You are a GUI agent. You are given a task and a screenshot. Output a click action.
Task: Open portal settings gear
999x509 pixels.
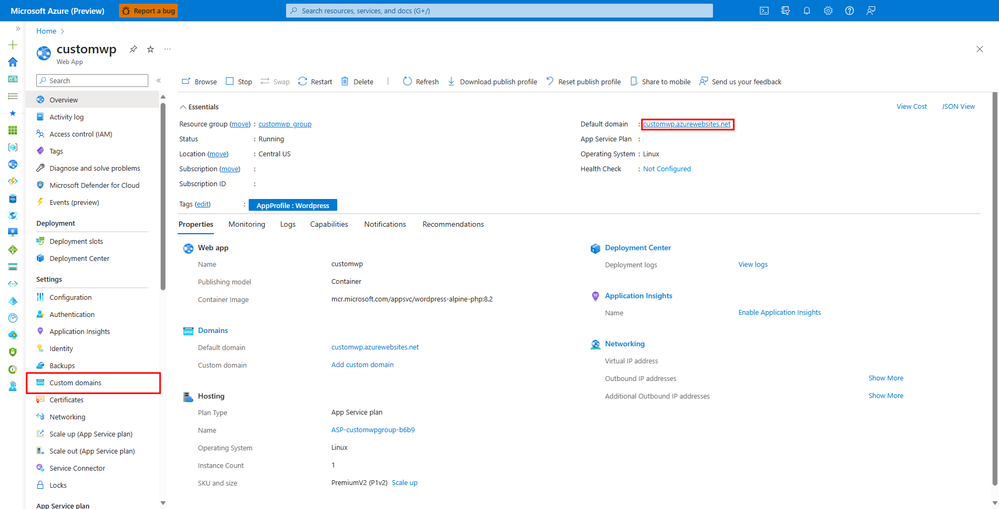(828, 10)
